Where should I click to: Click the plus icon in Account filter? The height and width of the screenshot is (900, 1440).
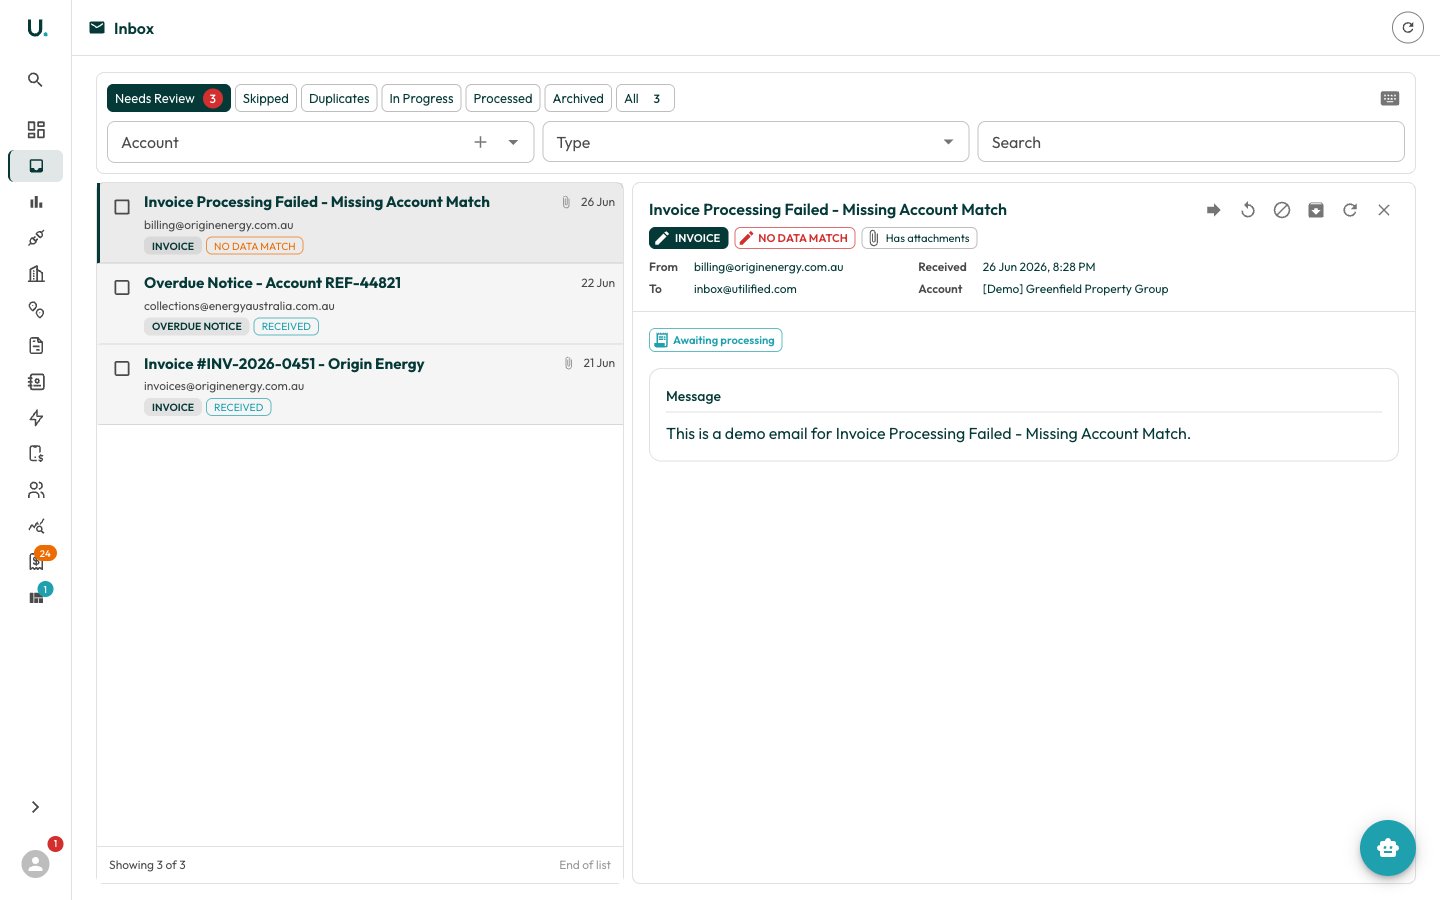click(x=480, y=142)
